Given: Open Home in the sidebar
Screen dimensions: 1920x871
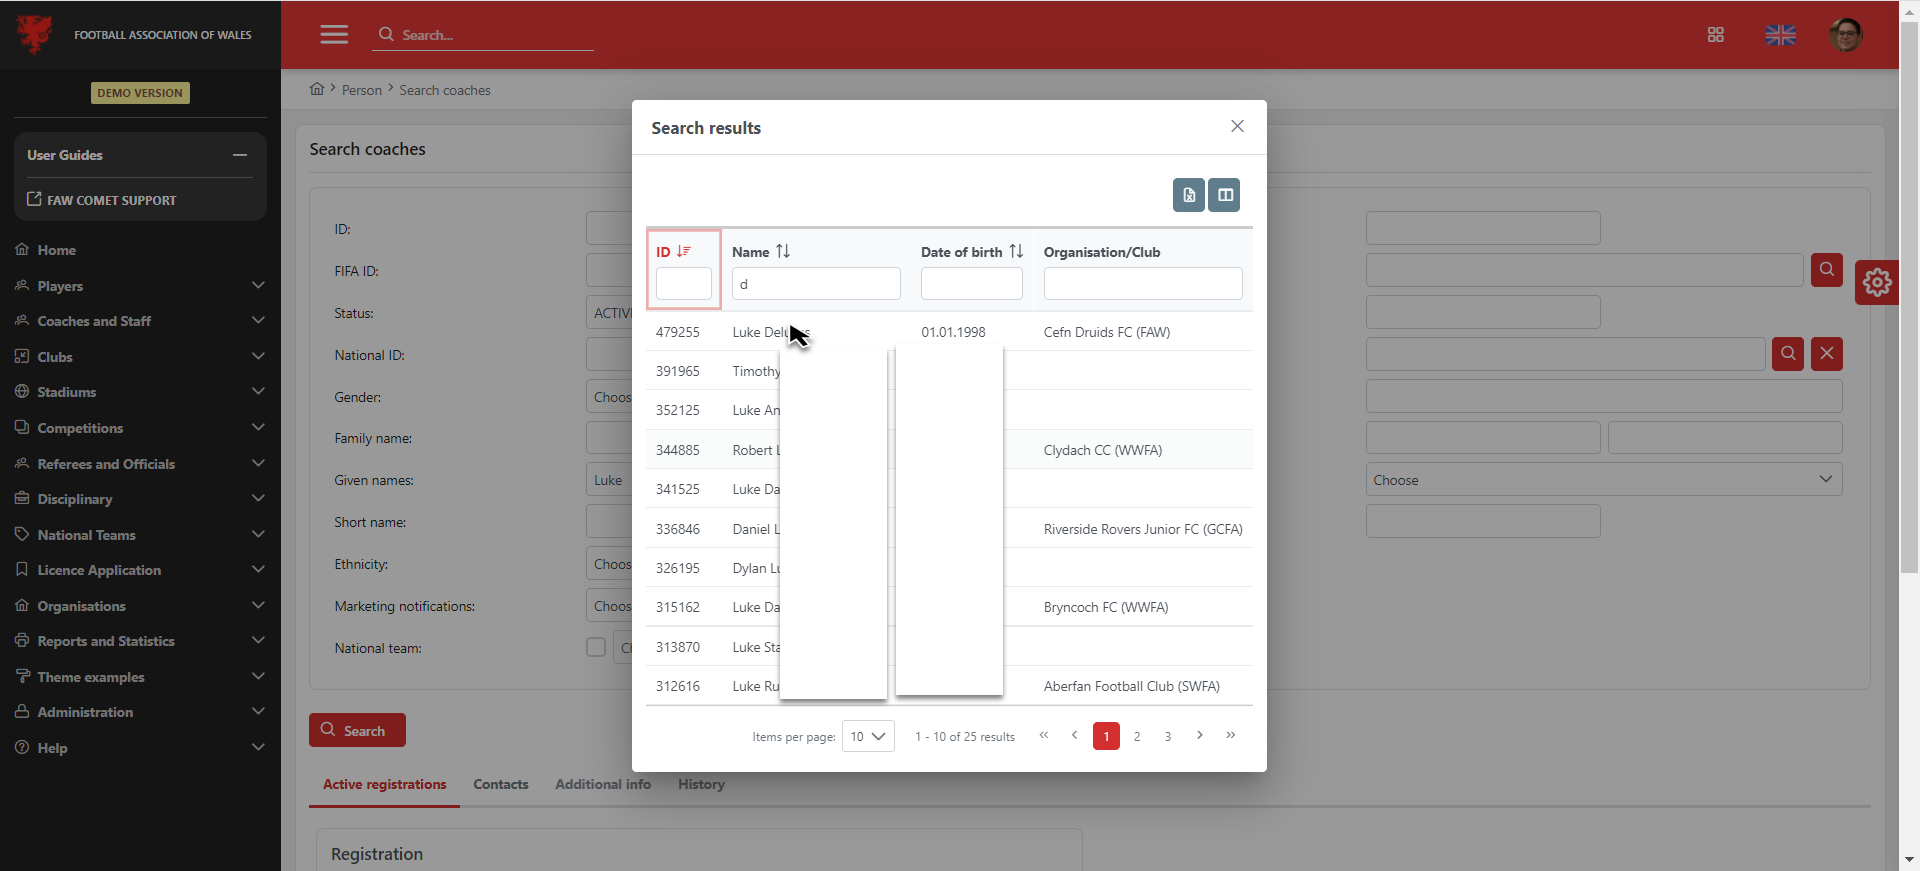Looking at the screenshot, I should coord(57,250).
